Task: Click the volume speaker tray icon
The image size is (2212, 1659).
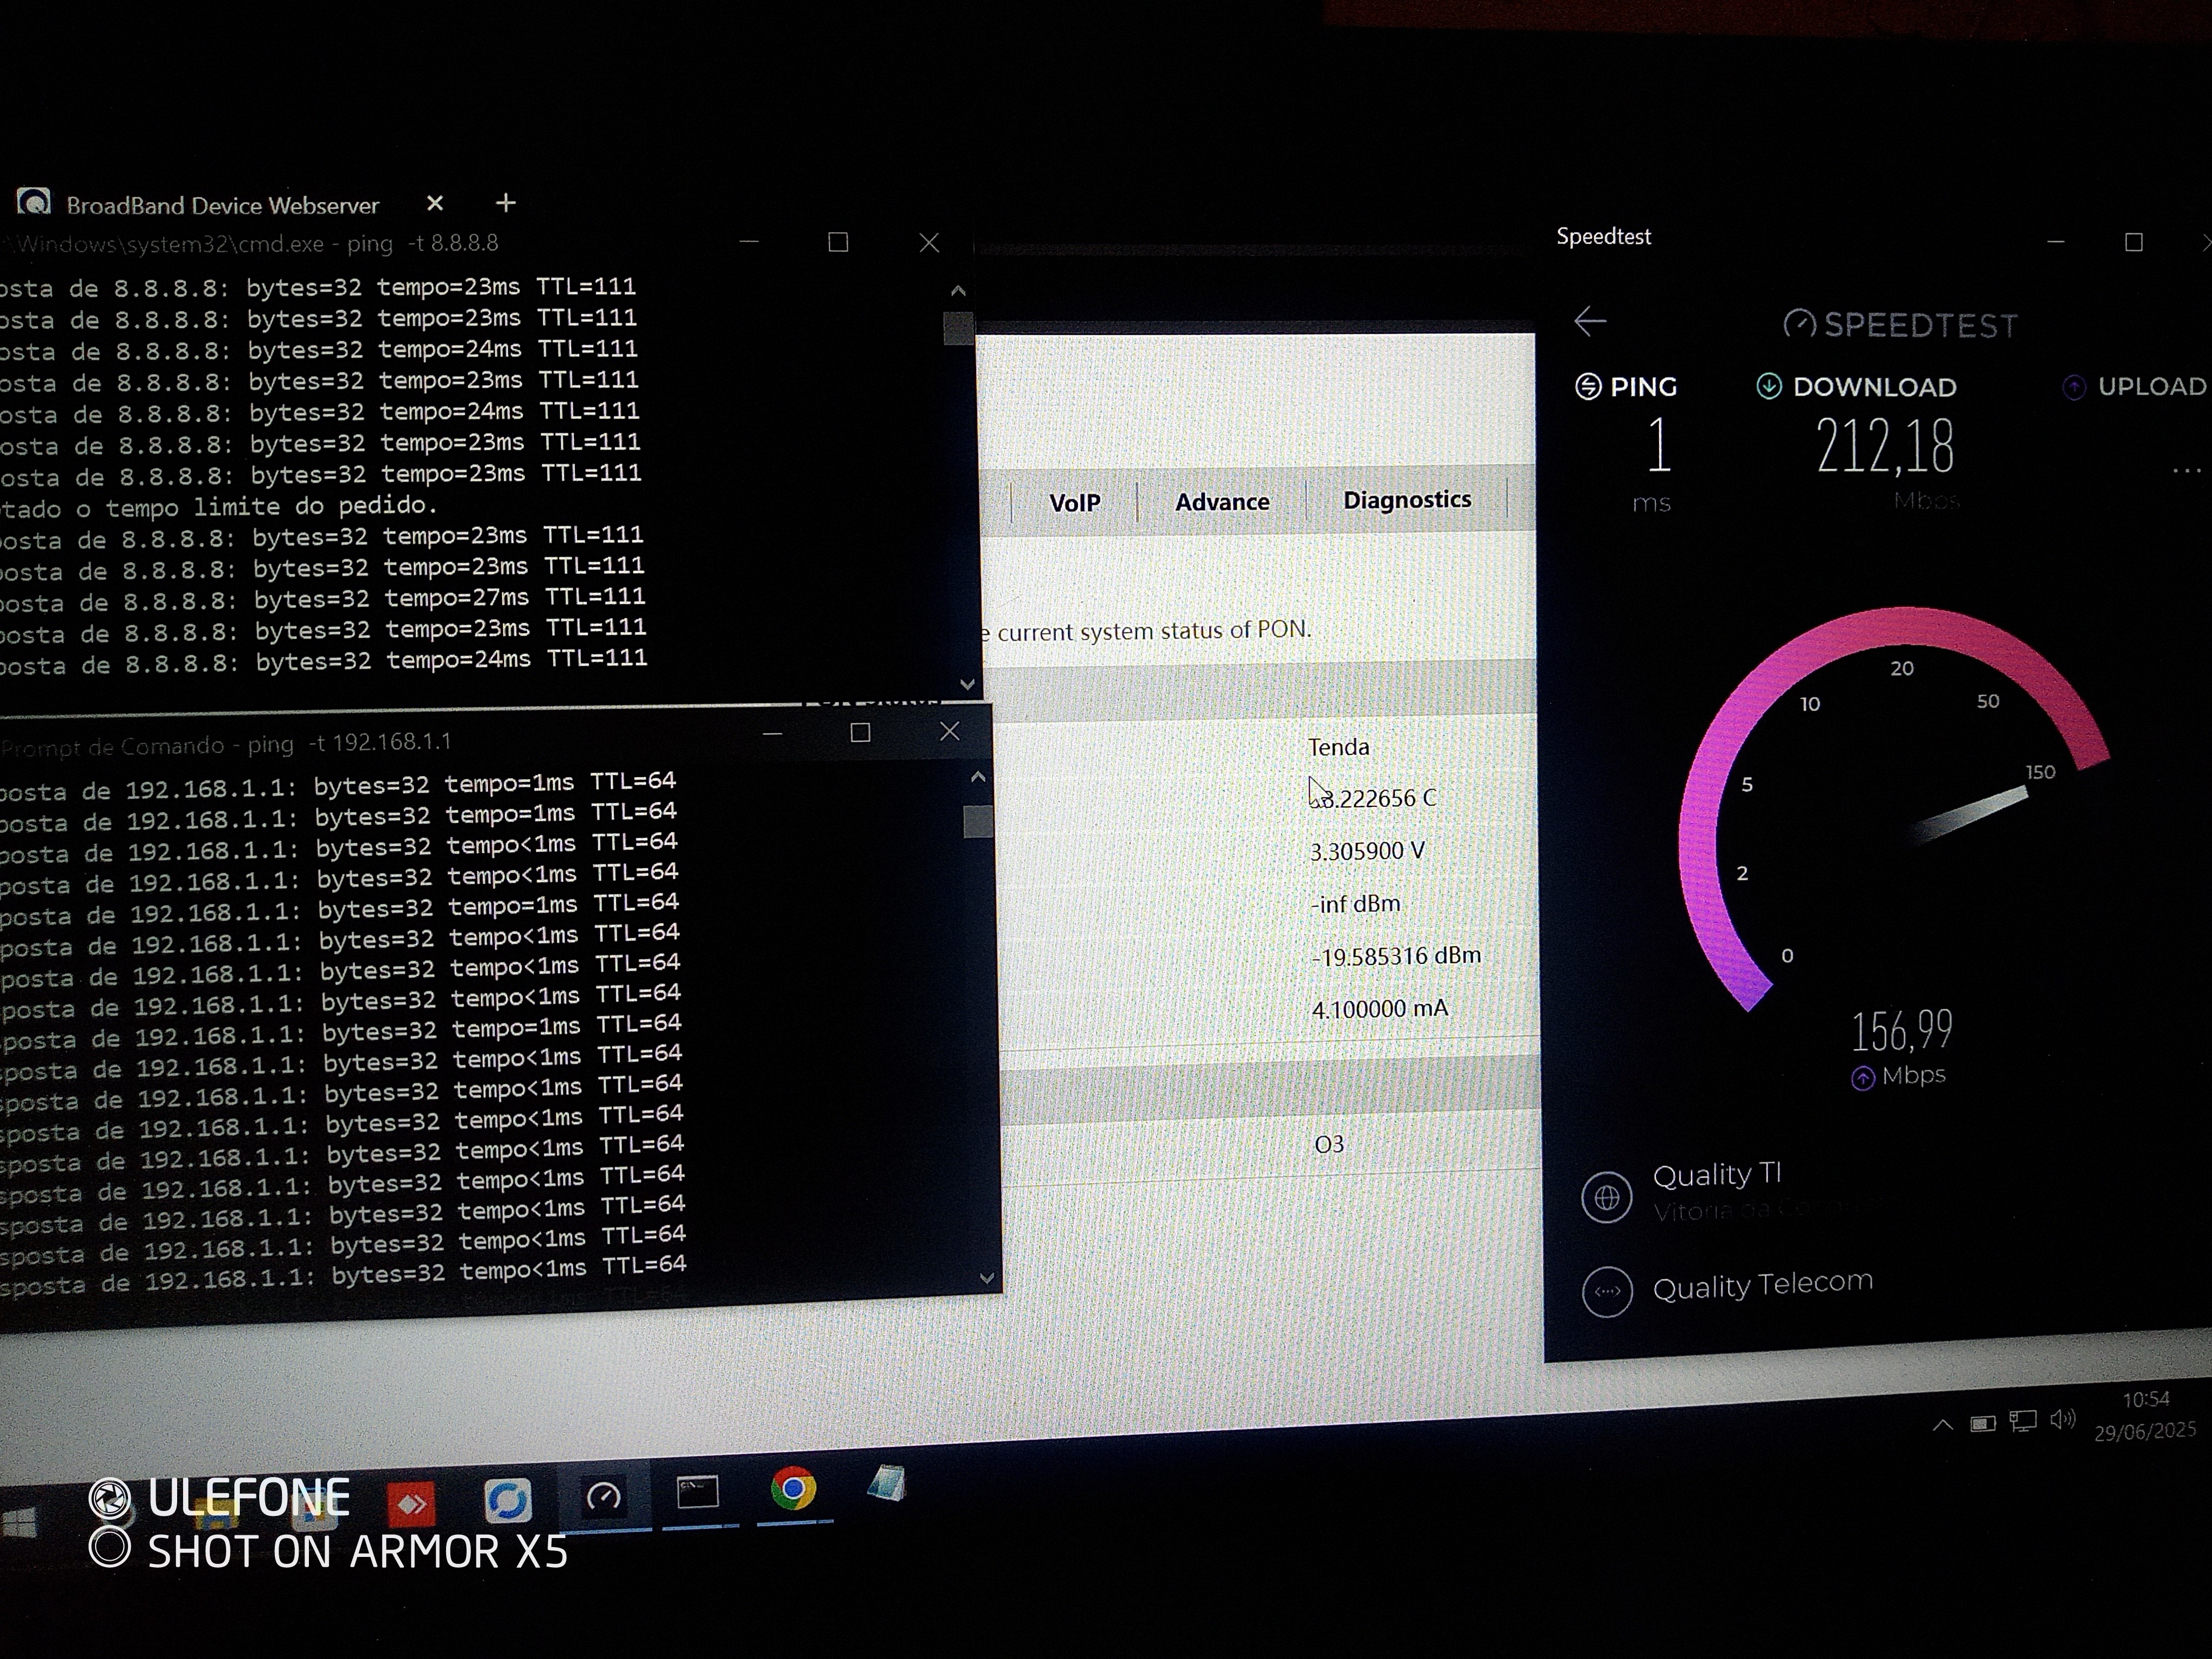Action: click(2062, 1419)
